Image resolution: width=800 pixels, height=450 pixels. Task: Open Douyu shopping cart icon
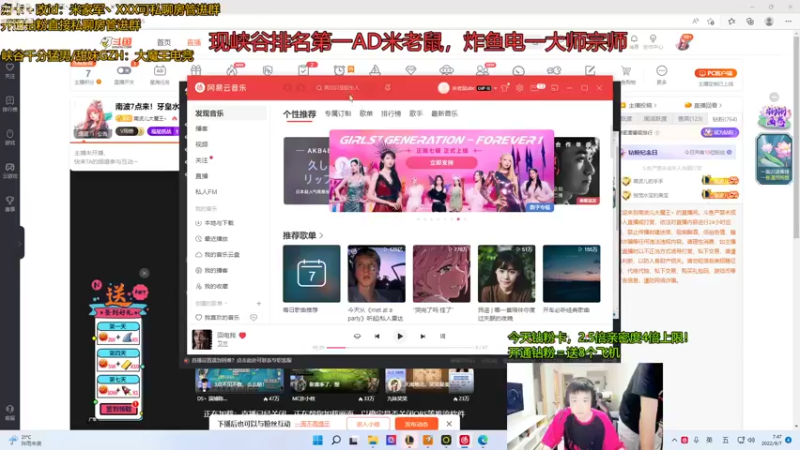pyautogui.click(x=626, y=71)
